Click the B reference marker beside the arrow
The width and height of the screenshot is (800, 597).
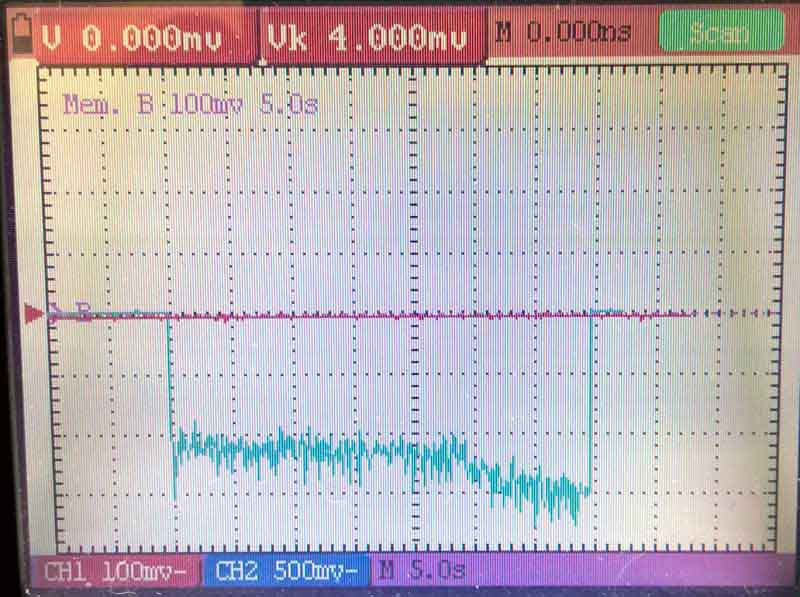[82, 314]
